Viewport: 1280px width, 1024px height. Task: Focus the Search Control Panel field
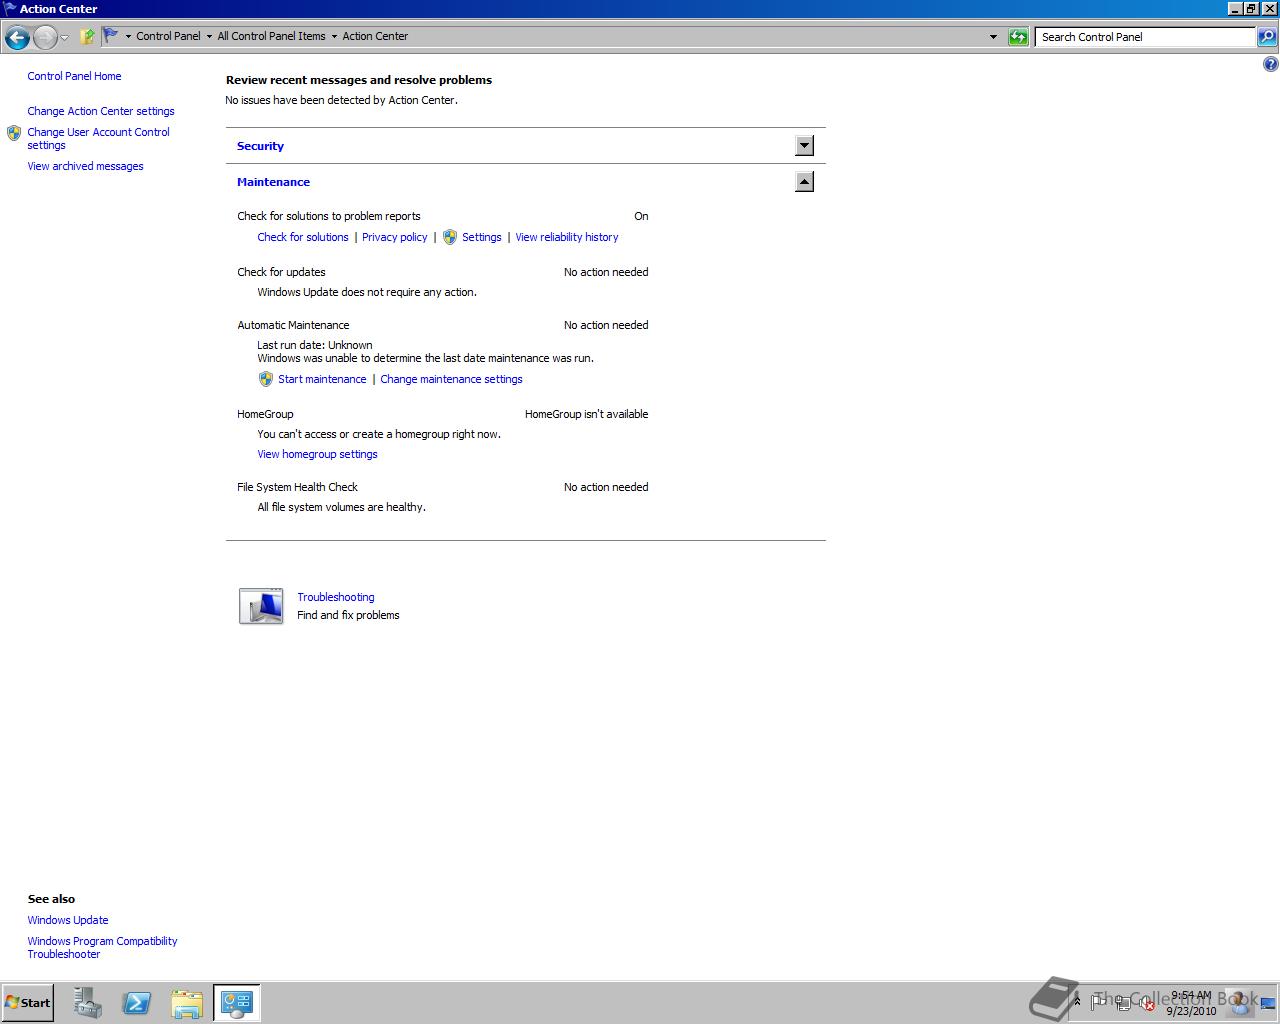[1145, 37]
